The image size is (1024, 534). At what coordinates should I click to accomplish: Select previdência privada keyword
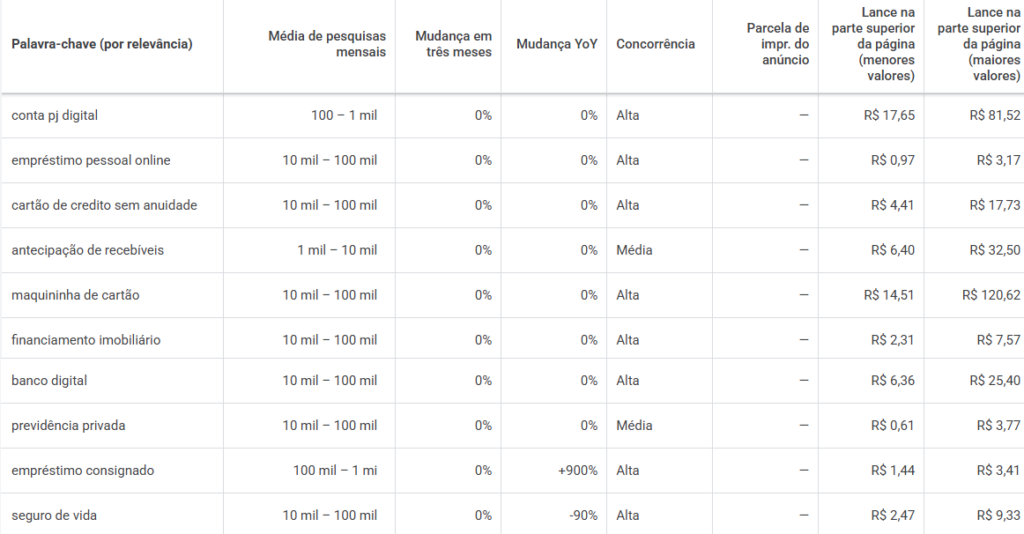[68, 426]
